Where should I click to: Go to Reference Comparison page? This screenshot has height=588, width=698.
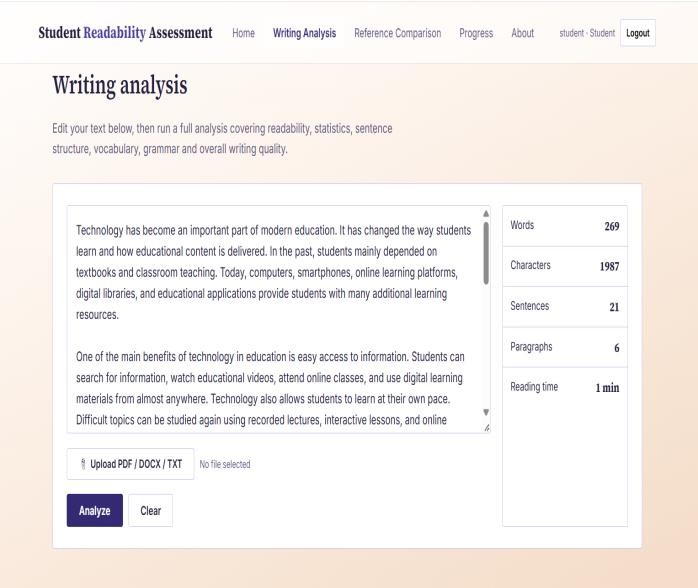pyautogui.click(x=398, y=33)
